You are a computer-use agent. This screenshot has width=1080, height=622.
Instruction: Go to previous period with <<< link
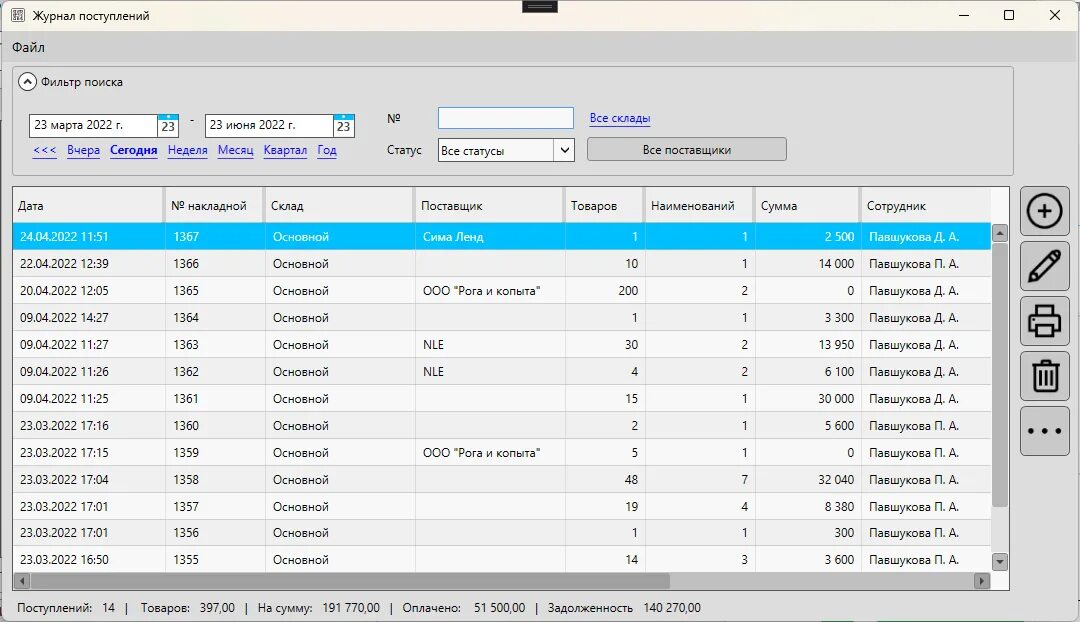(x=45, y=150)
